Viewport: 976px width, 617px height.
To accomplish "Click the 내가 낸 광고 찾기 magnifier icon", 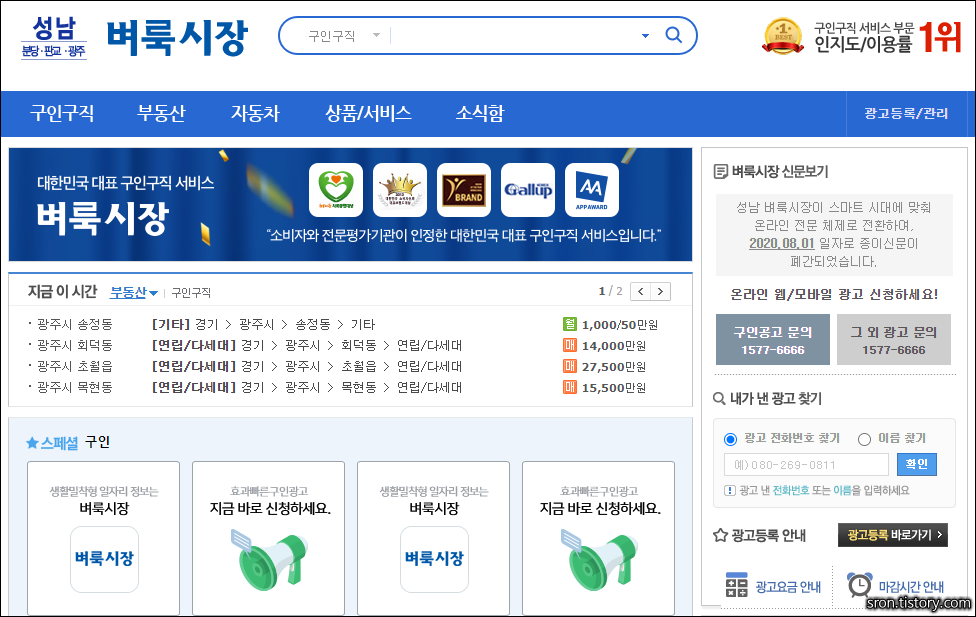I will [719, 398].
